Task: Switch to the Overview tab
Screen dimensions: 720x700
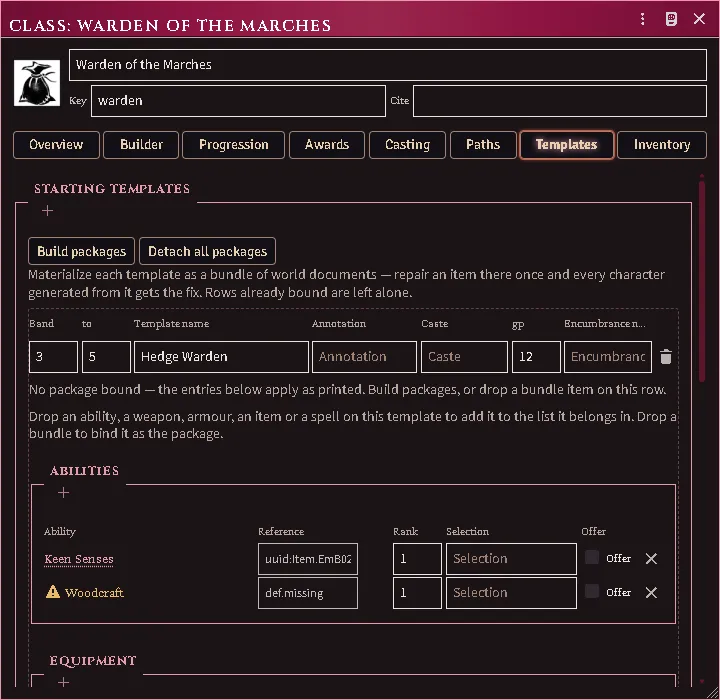Action: [x=56, y=145]
